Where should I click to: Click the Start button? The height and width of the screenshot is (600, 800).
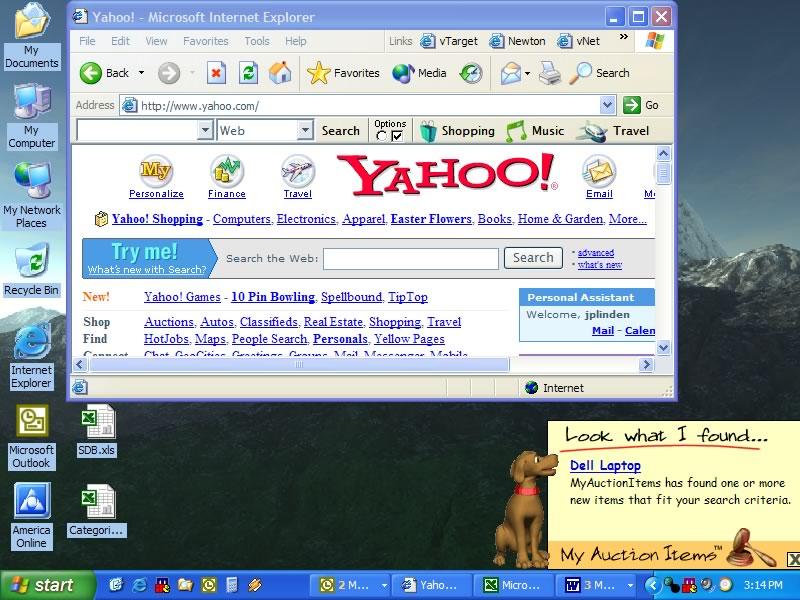tap(47, 585)
